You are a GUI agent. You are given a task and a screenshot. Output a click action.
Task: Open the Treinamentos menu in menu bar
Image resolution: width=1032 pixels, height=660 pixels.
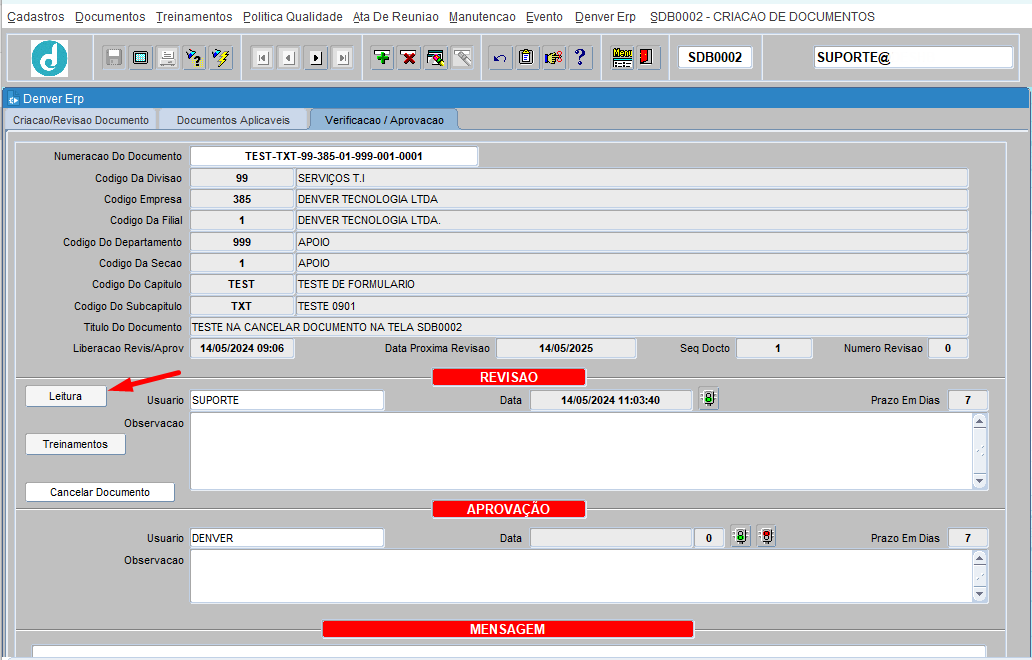pyautogui.click(x=194, y=16)
